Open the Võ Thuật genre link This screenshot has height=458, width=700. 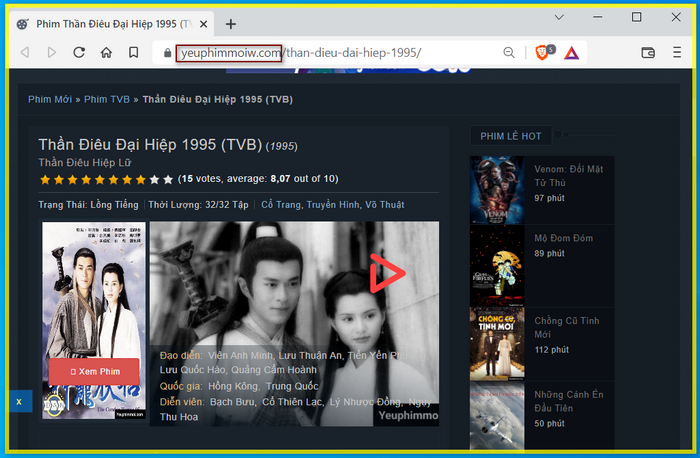(384, 204)
